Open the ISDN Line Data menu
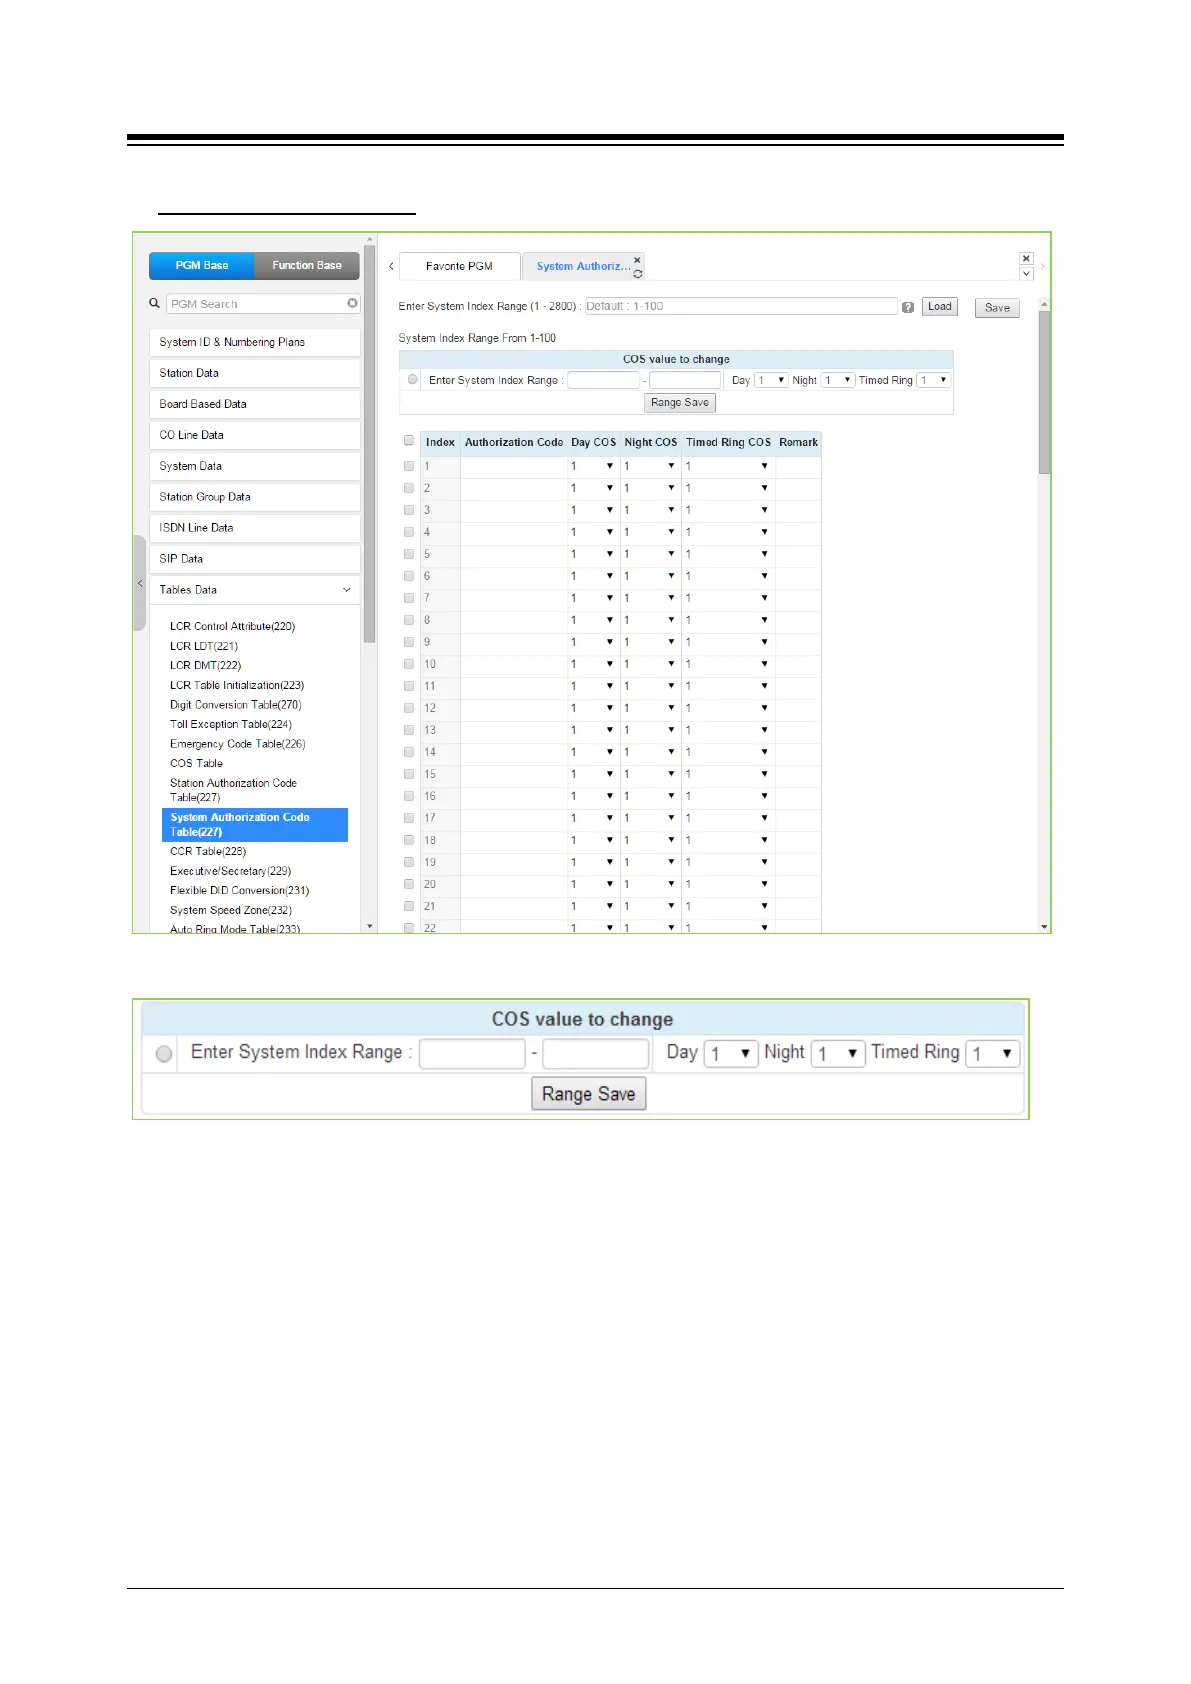Viewport: 1191px width, 1684px height. 254,528
